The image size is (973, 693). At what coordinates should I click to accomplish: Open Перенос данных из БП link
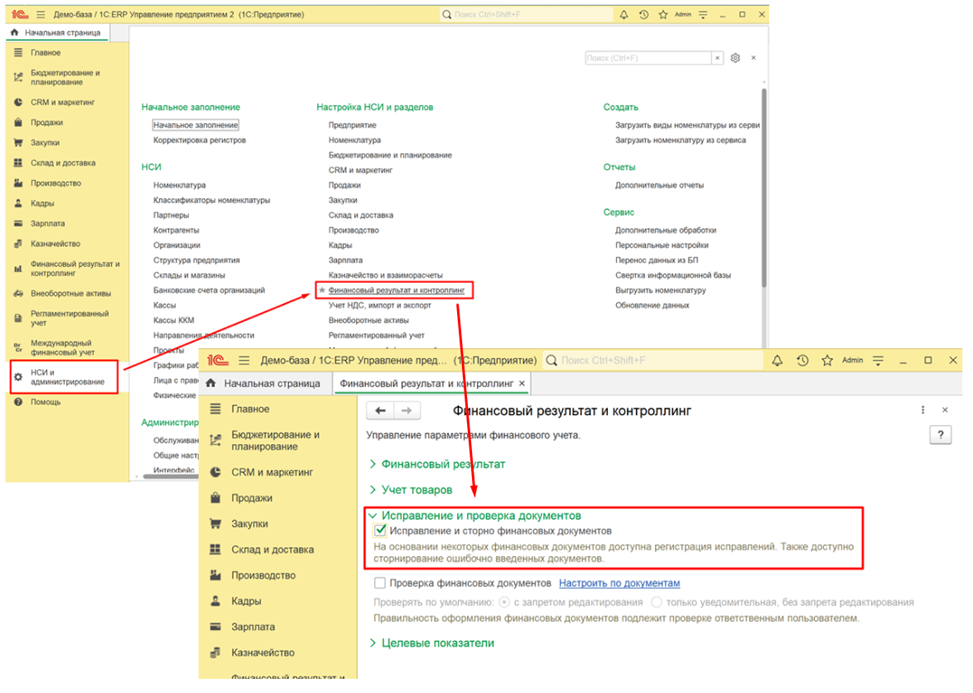coord(657,261)
